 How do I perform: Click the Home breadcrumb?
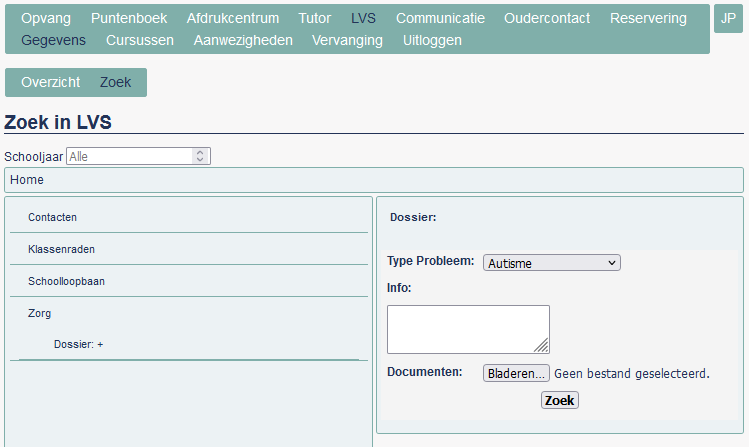pos(27,180)
